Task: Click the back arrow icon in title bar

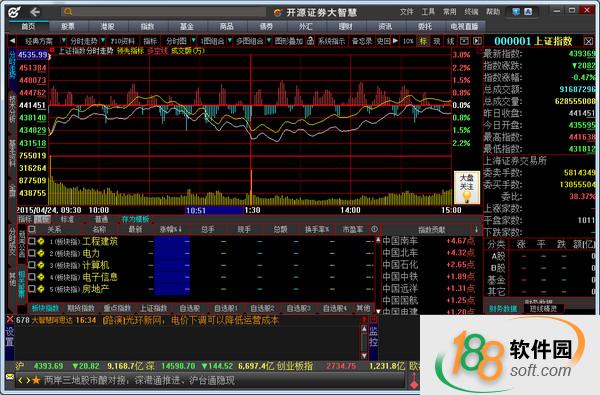Action: click(35, 12)
